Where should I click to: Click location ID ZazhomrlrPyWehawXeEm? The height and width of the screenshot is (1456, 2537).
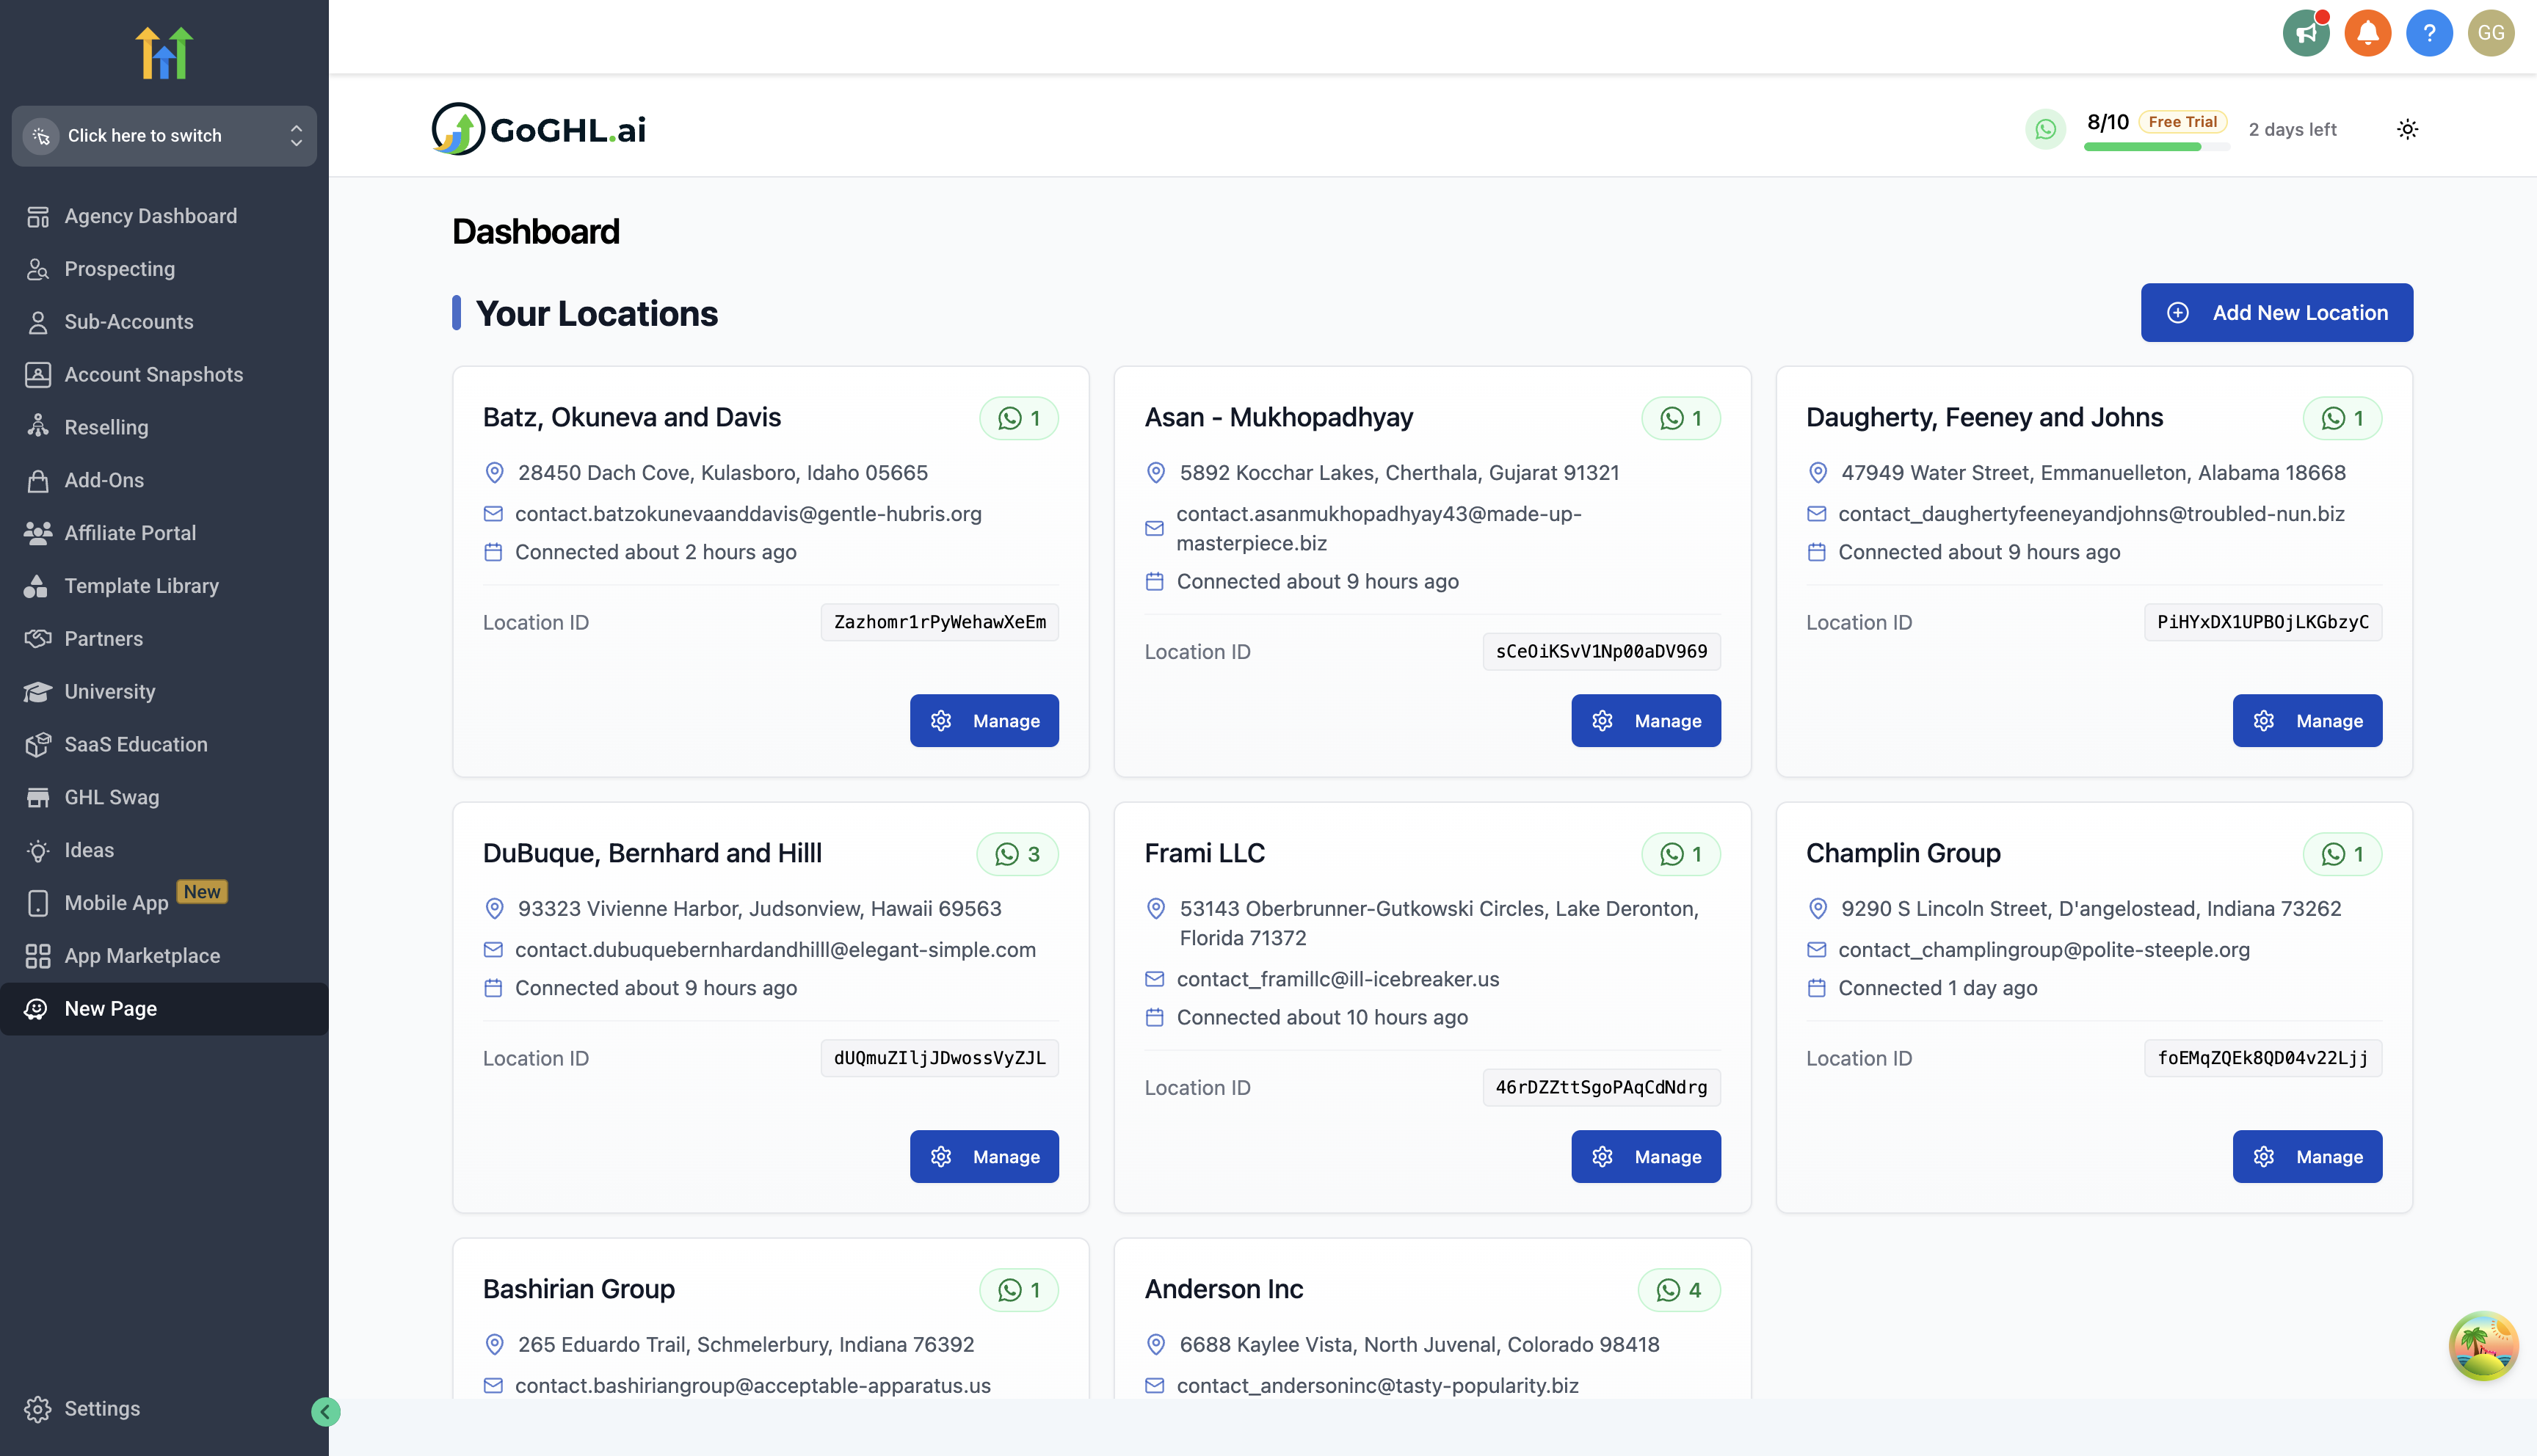(x=940, y=622)
